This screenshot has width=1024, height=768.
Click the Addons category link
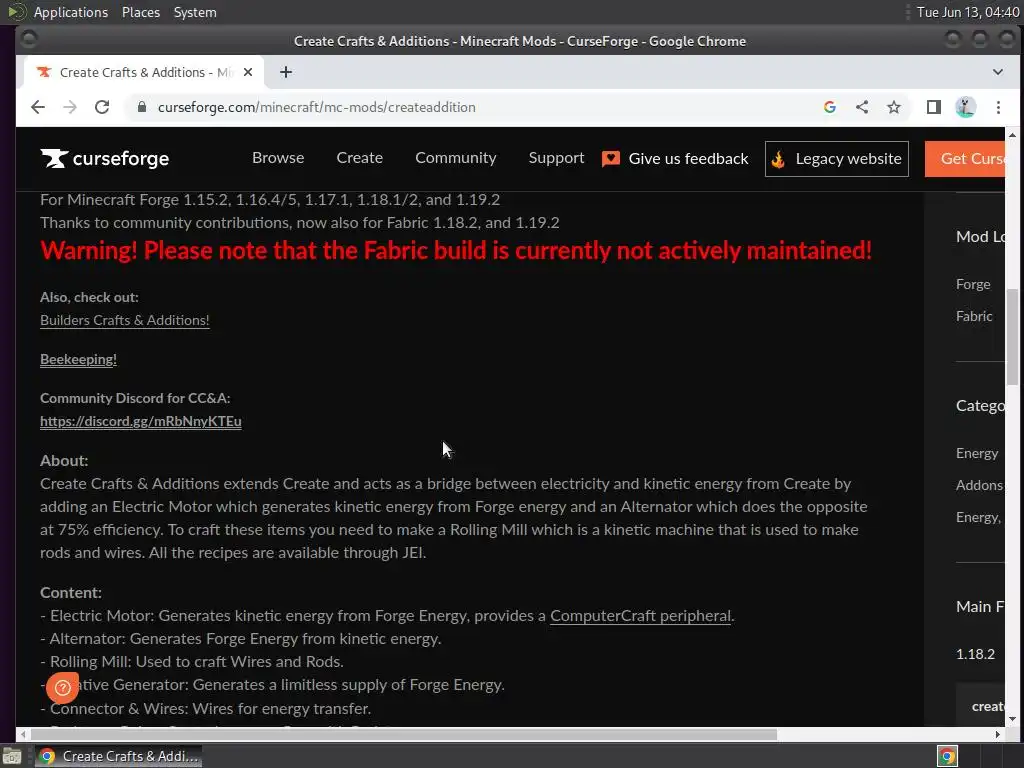coord(979,486)
